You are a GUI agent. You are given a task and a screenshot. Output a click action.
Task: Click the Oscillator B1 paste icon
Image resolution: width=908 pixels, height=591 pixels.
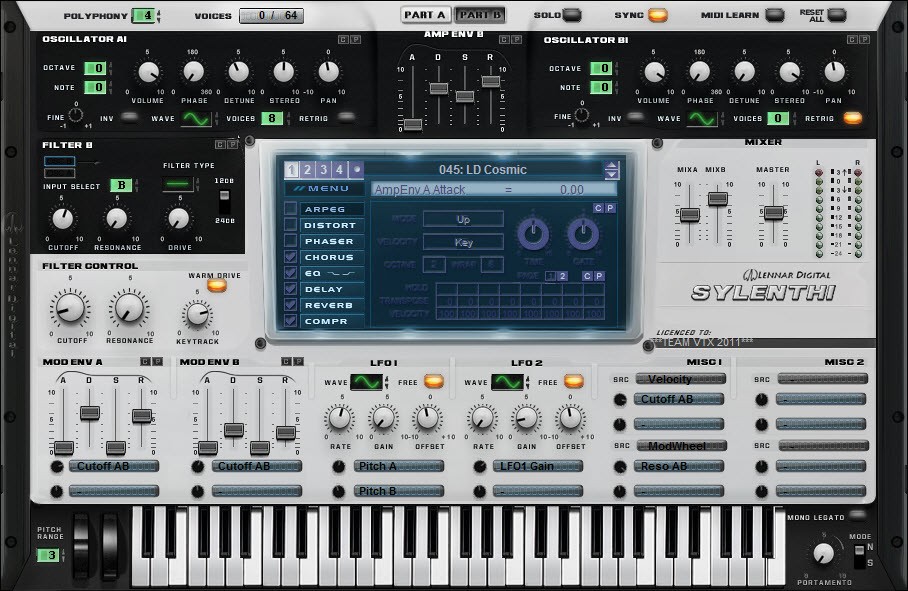pos(864,39)
